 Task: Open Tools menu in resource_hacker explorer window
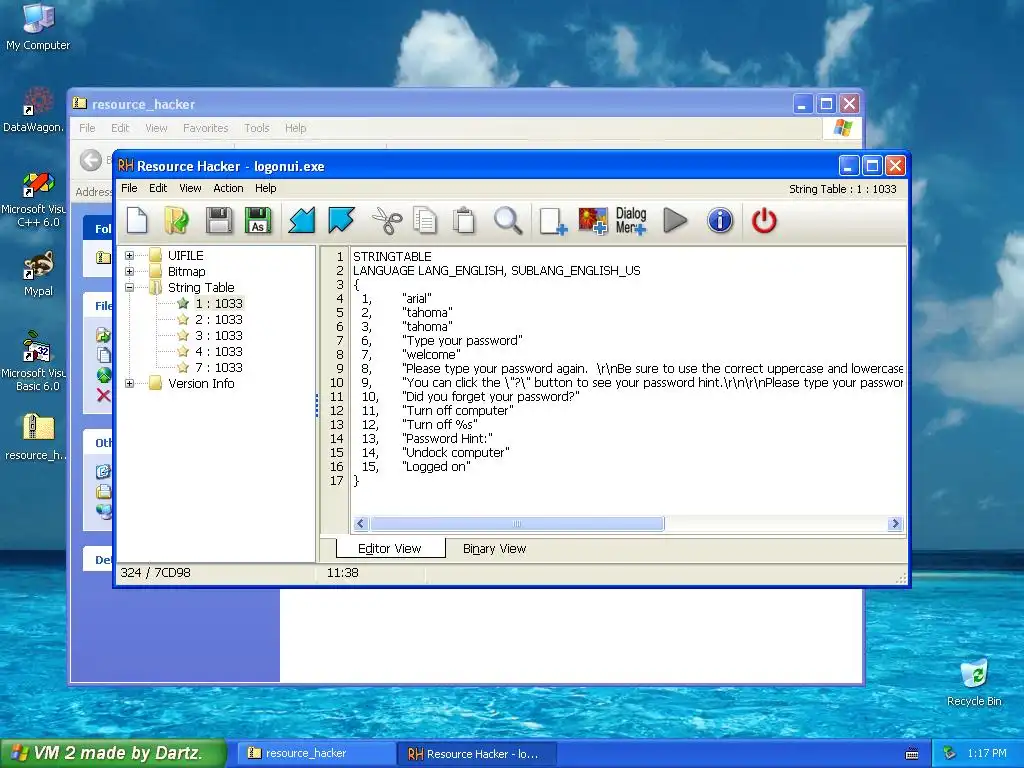[257, 128]
